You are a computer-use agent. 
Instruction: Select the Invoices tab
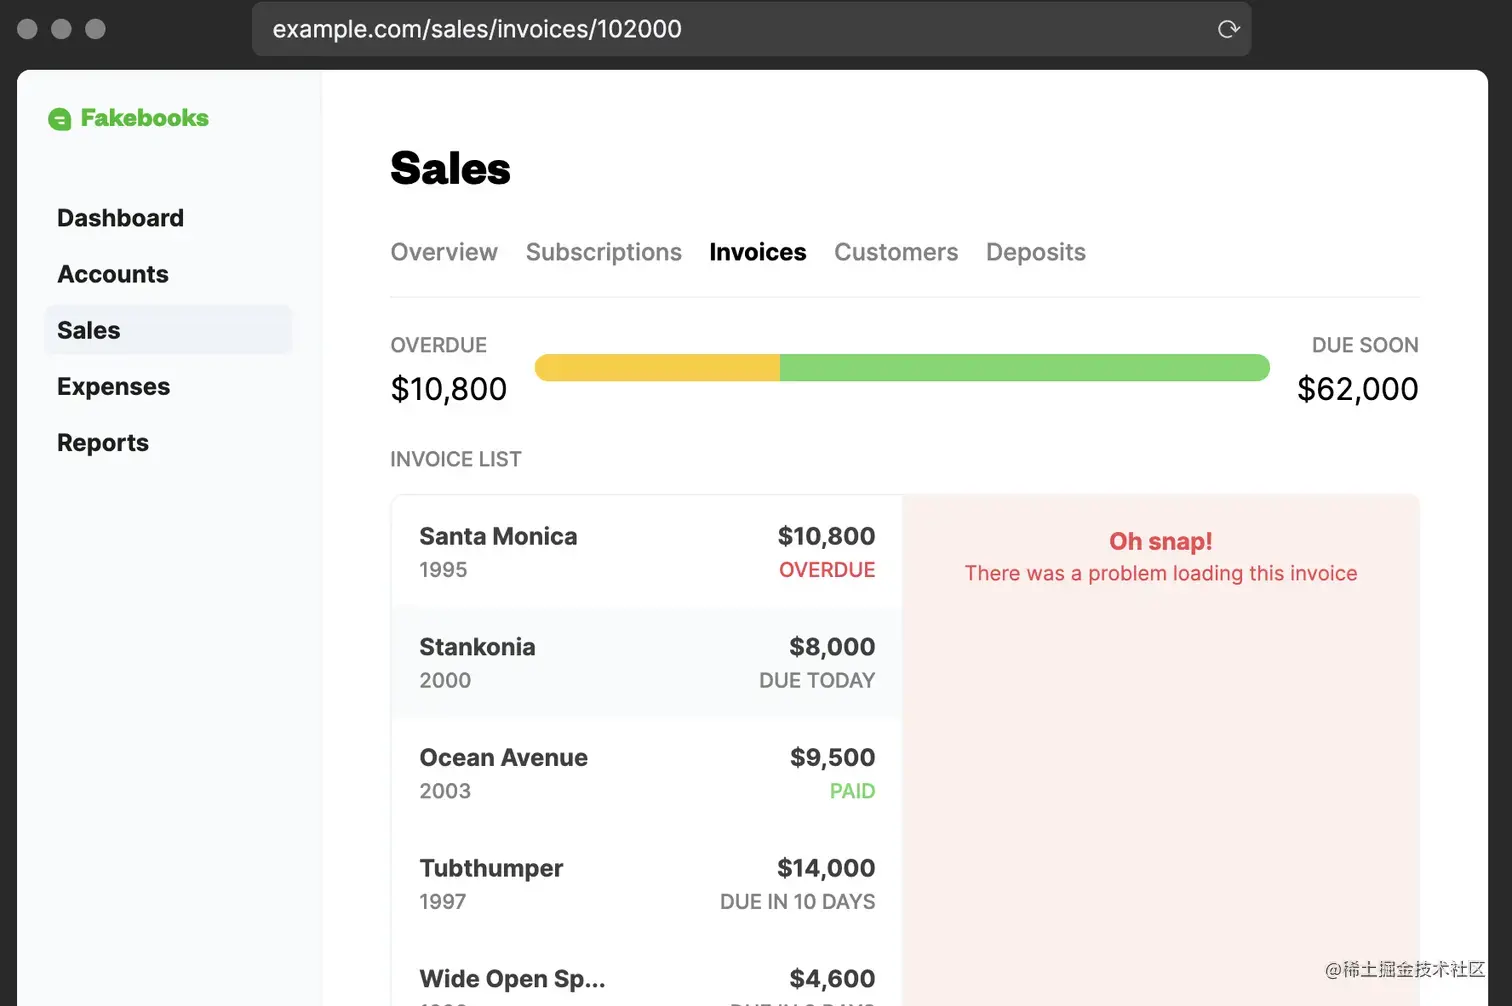click(758, 252)
